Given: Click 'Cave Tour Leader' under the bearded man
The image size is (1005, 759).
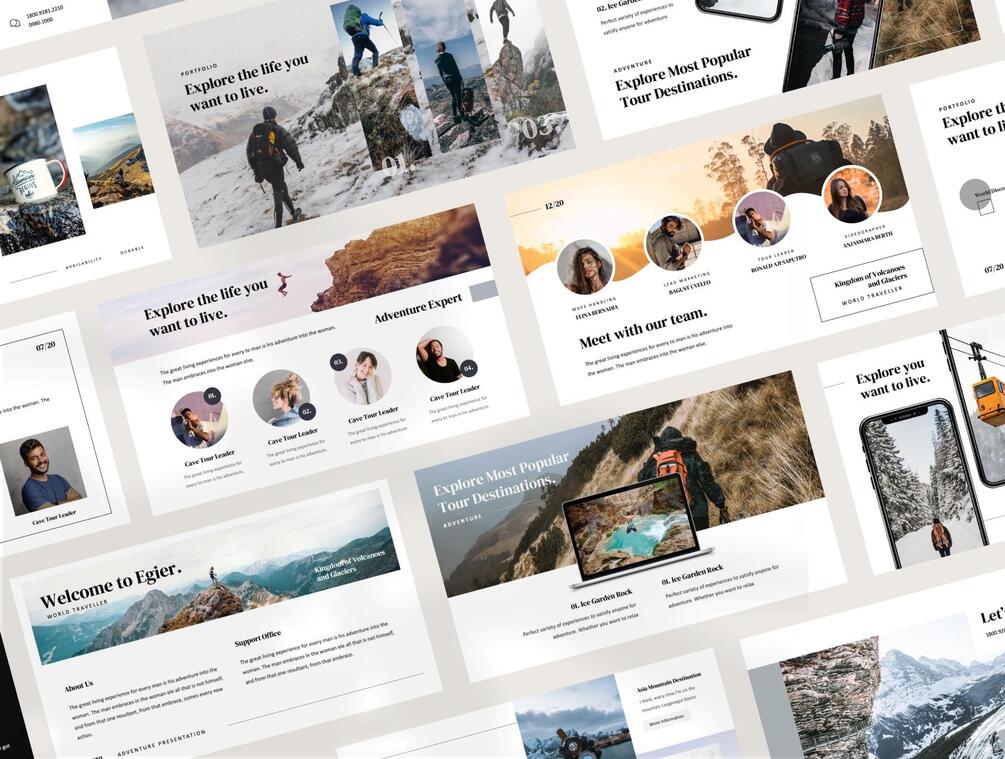Looking at the screenshot, I should point(54,517).
